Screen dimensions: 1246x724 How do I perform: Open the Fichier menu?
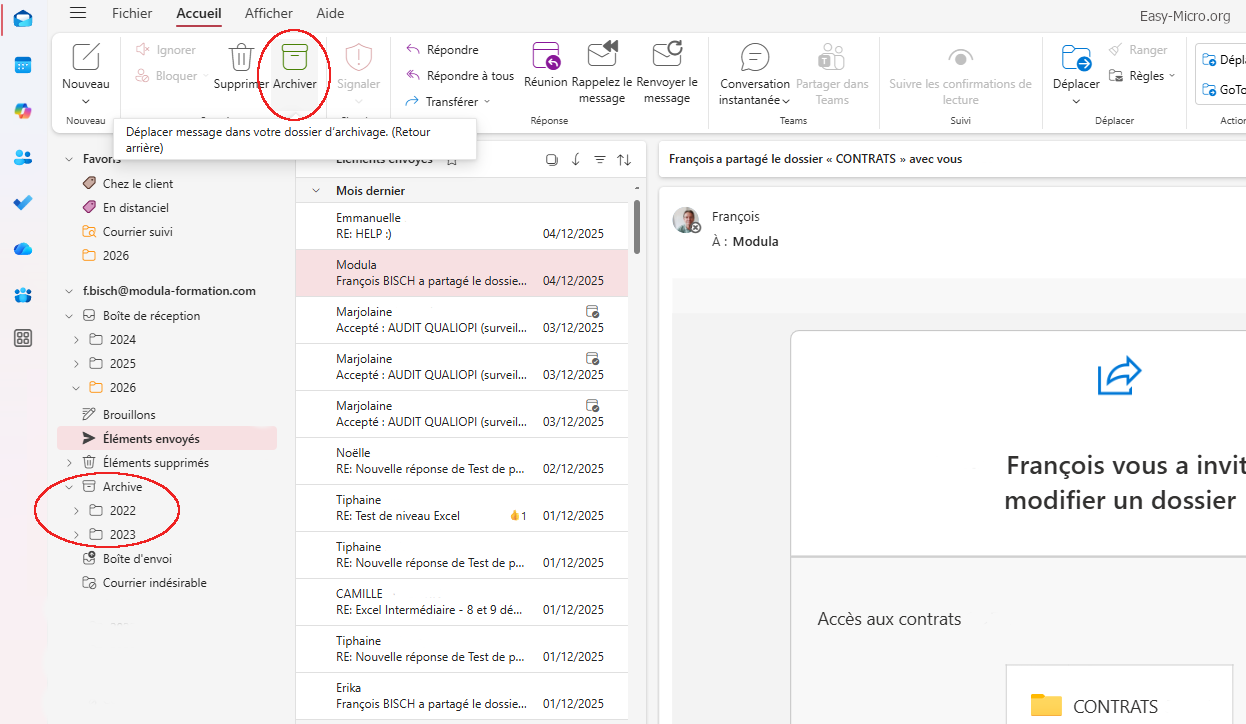(x=132, y=14)
